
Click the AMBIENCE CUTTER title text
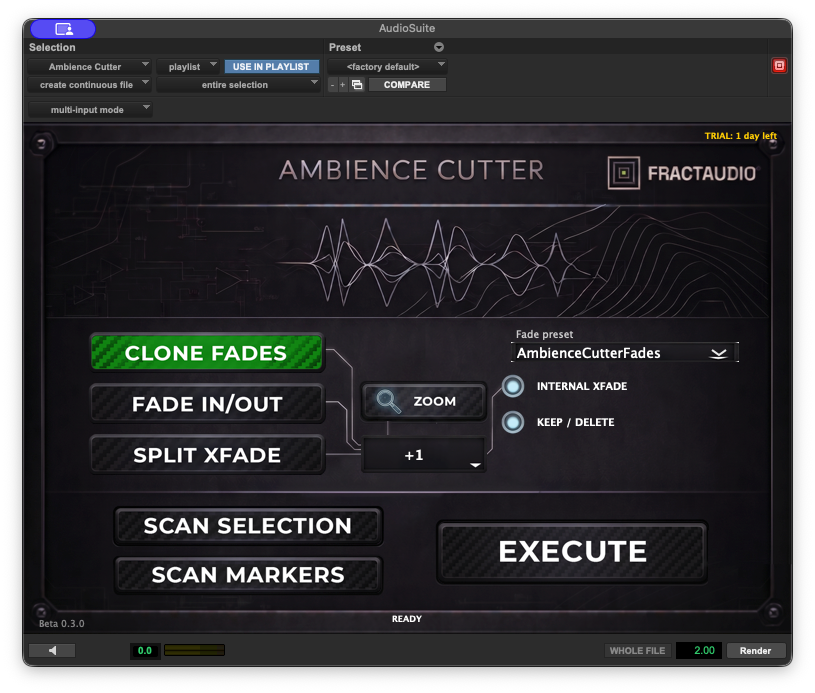[412, 170]
